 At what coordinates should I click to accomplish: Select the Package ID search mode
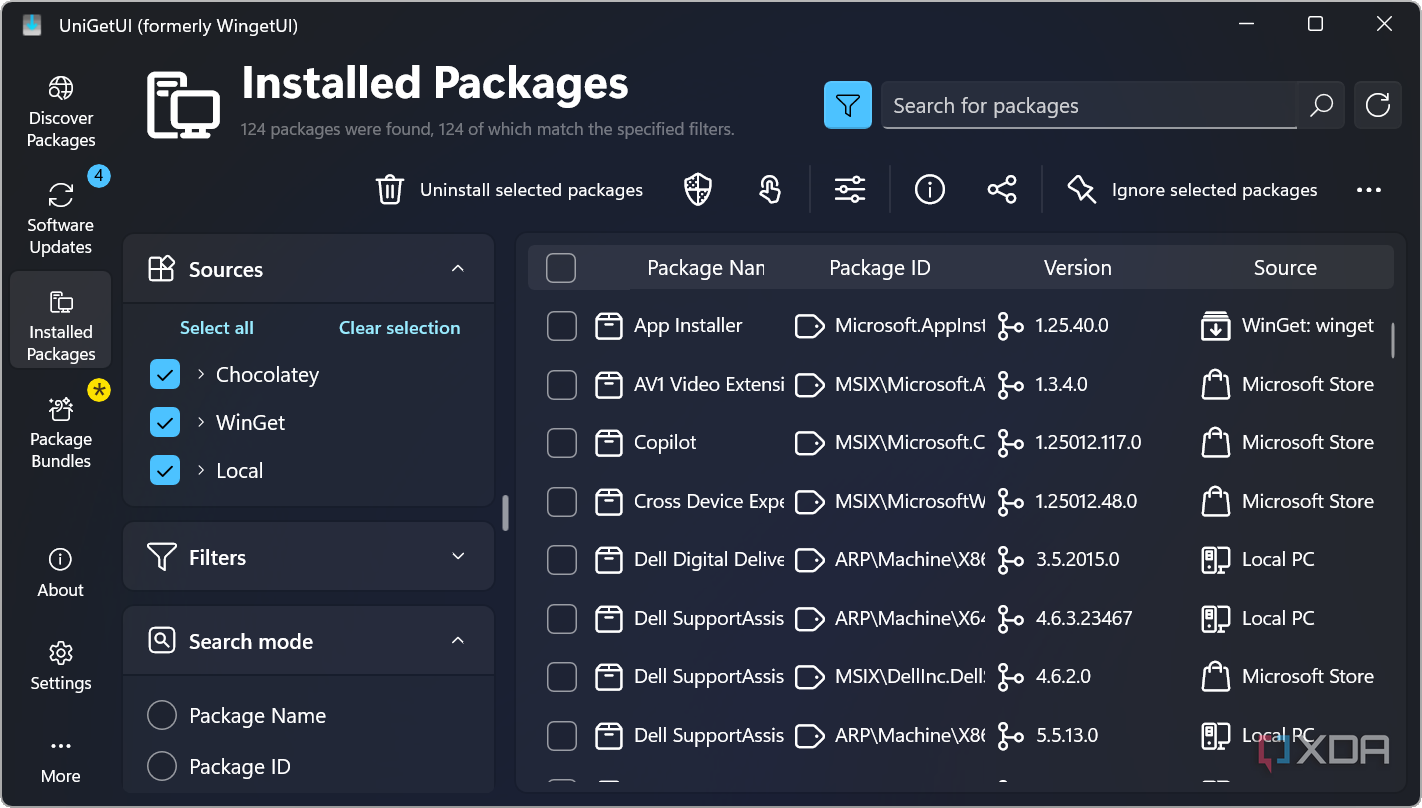(x=162, y=767)
